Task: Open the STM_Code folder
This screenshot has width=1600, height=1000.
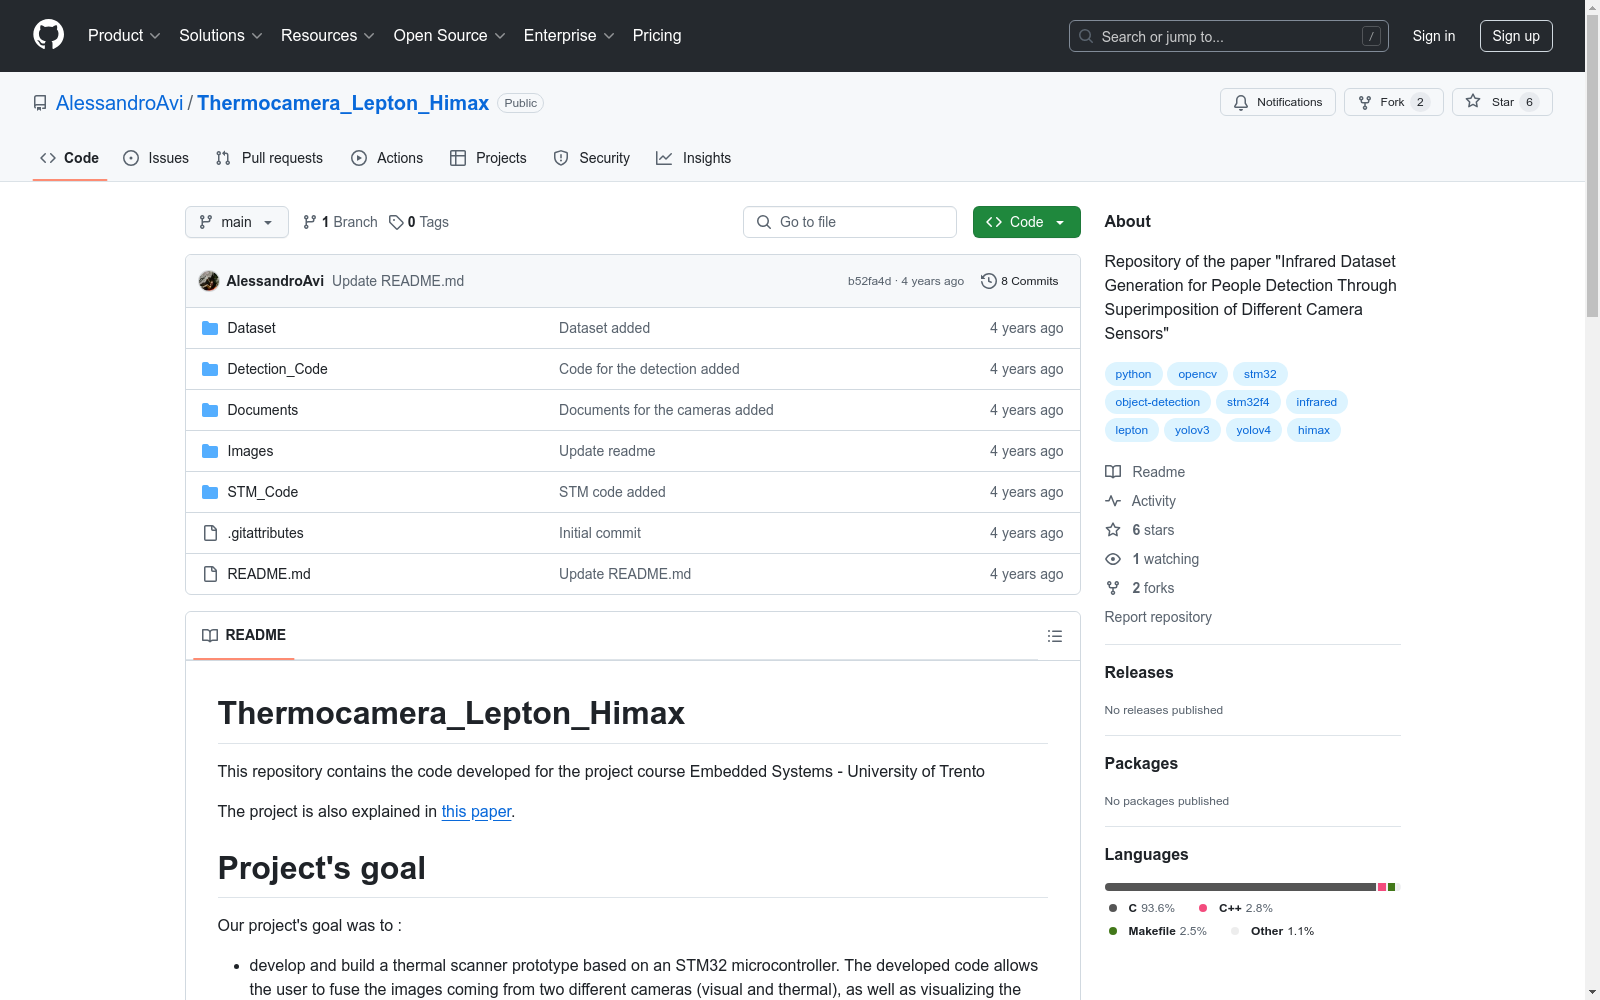Action: [x=262, y=492]
